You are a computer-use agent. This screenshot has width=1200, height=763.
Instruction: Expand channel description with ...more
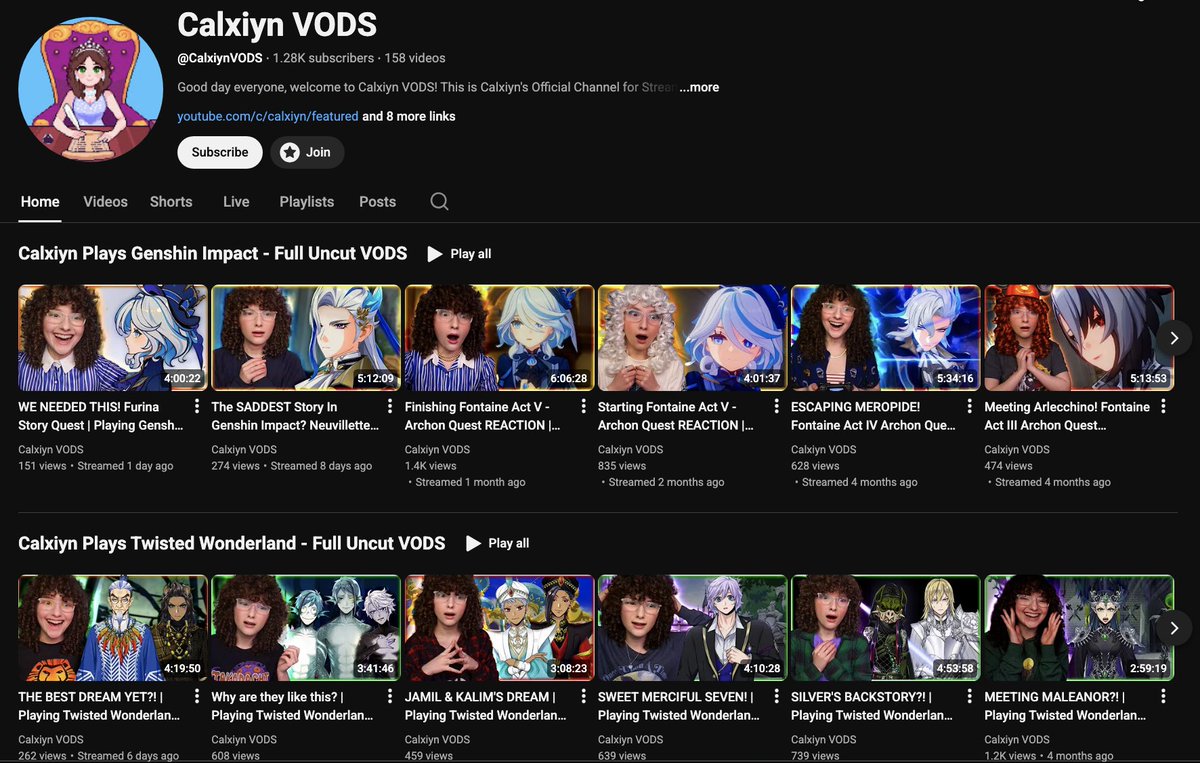(x=699, y=87)
